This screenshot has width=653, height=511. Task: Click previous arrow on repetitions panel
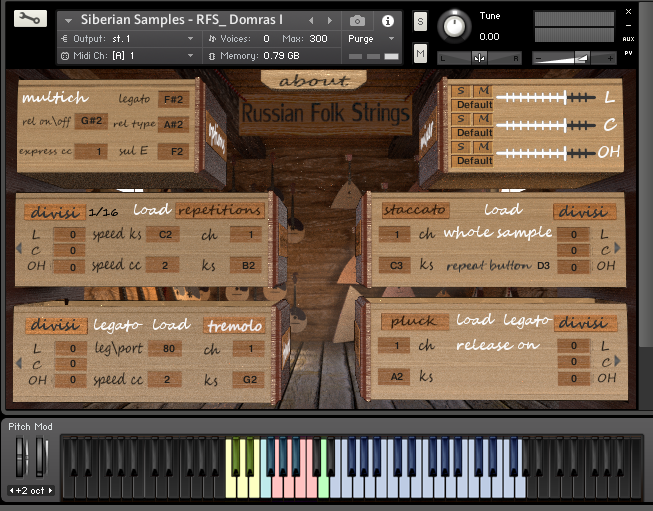[19, 248]
